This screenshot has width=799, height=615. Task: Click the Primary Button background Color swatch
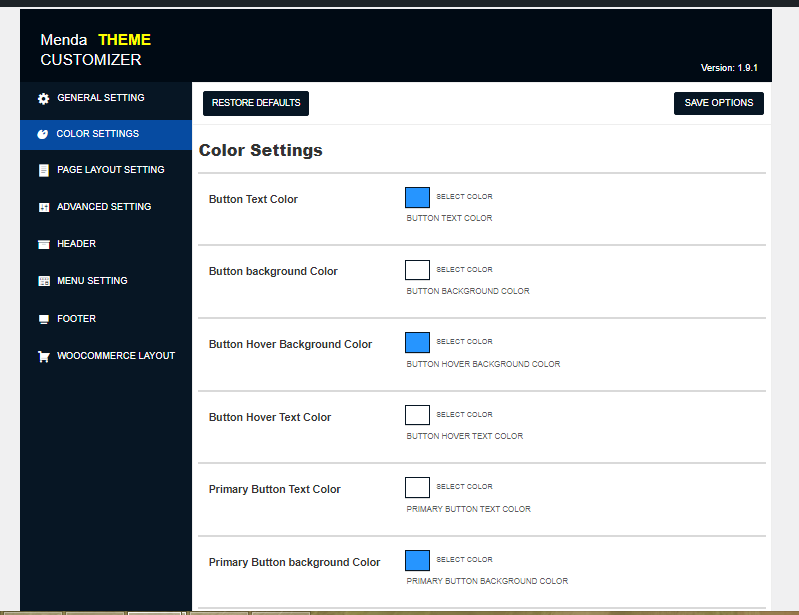[x=417, y=560]
